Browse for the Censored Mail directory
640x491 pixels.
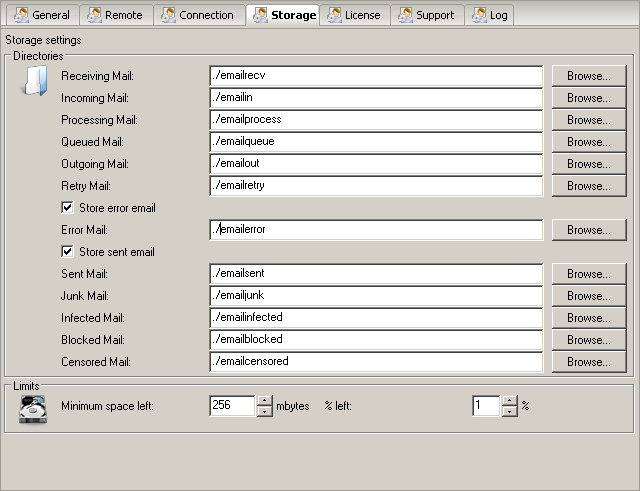tap(588, 362)
